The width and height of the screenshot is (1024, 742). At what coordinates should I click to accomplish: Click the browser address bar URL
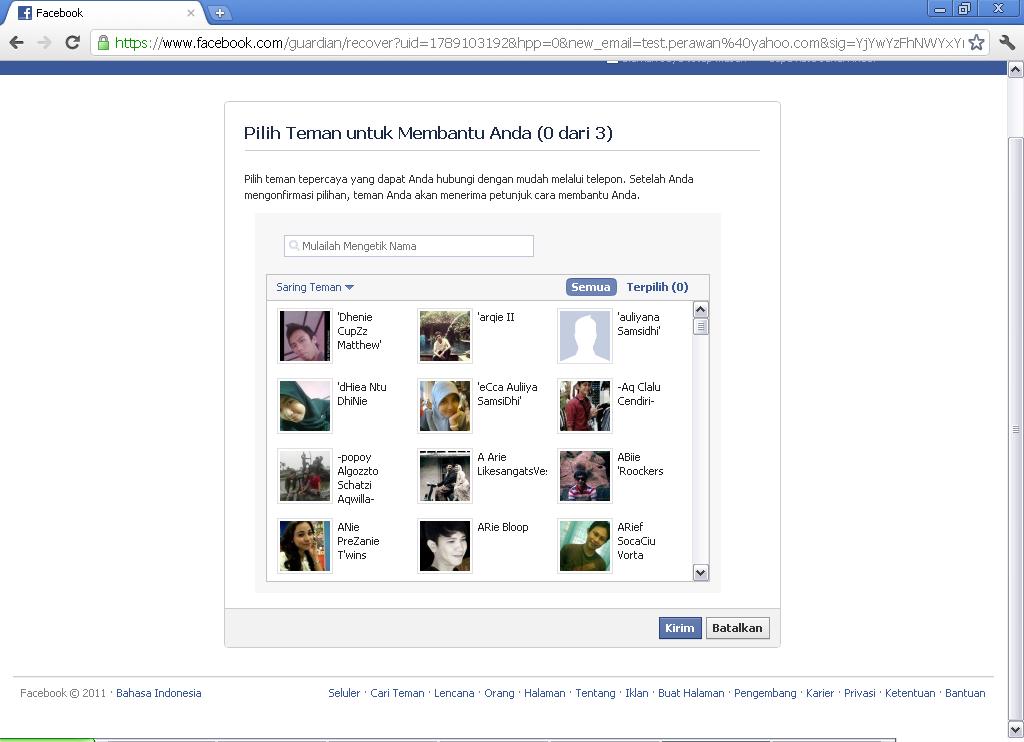click(x=539, y=43)
